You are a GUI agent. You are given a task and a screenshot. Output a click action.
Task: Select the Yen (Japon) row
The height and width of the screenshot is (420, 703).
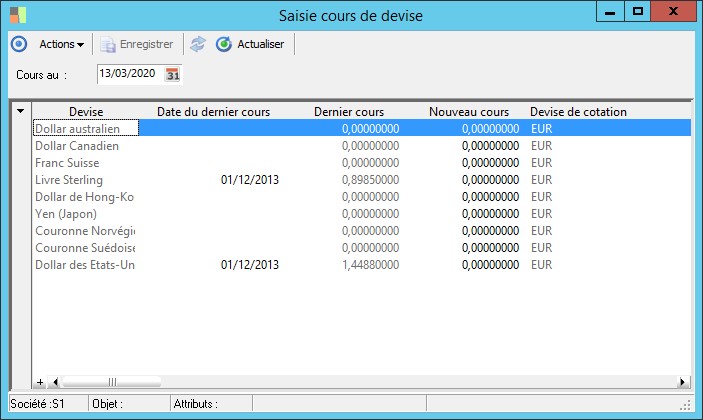click(x=362, y=214)
